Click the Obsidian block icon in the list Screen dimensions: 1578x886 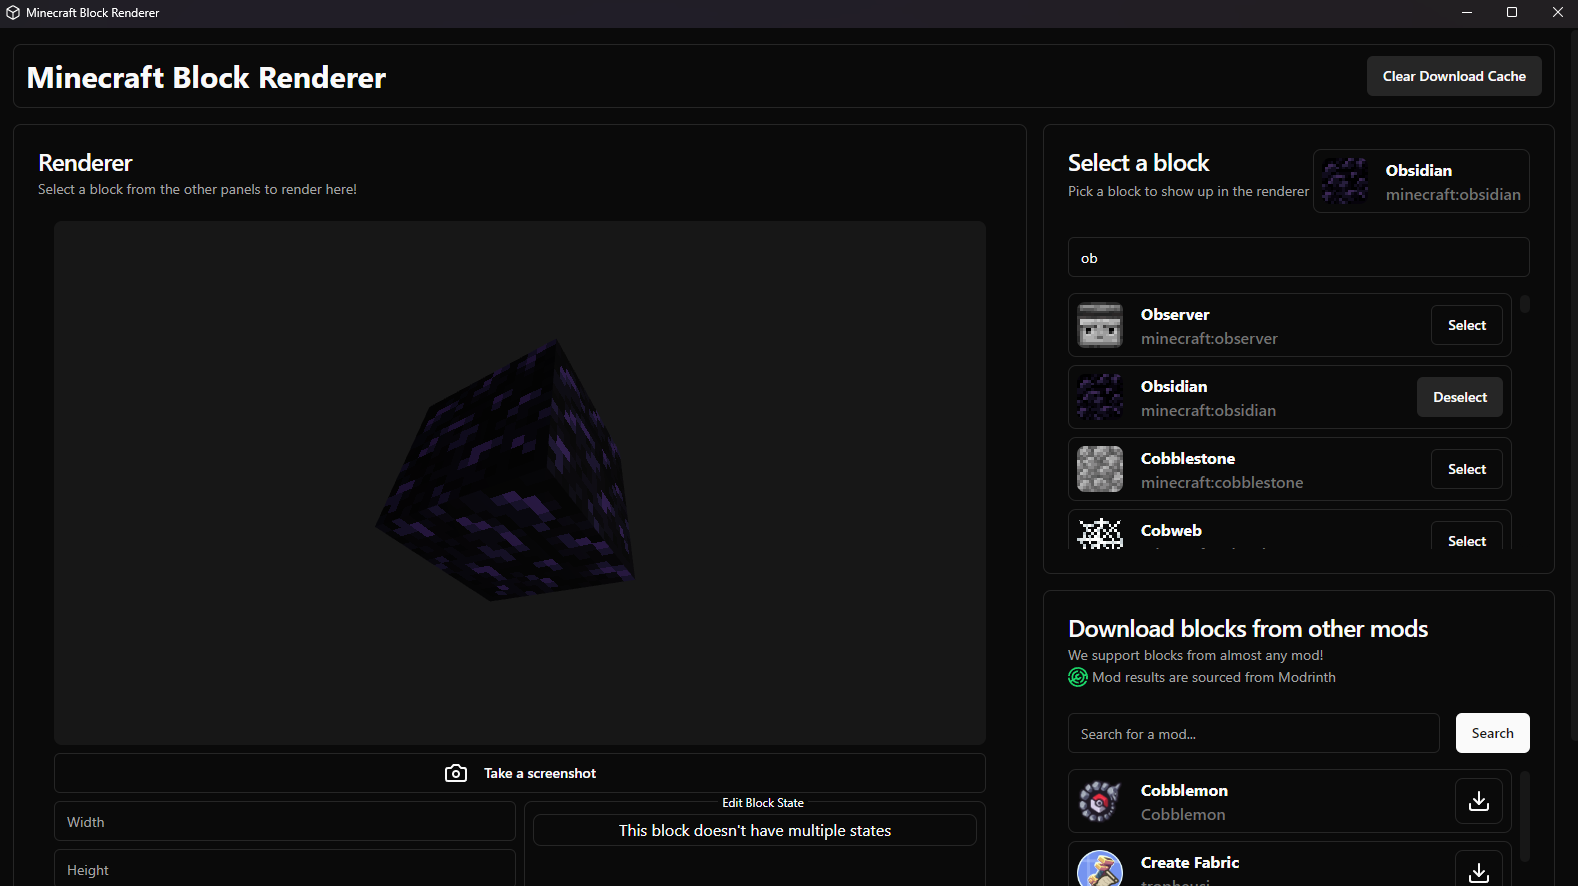point(1100,397)
